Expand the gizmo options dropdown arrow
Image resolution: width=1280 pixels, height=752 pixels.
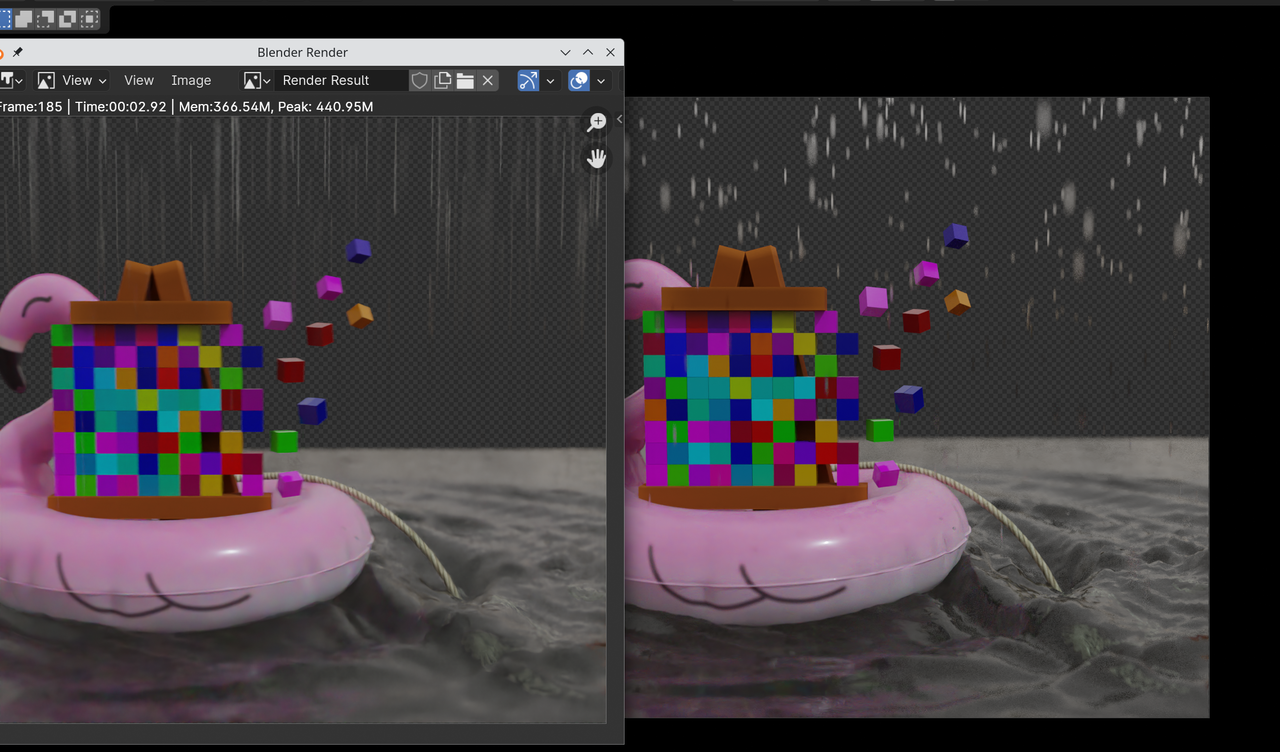pyautogui.click(x=550, y=80)
